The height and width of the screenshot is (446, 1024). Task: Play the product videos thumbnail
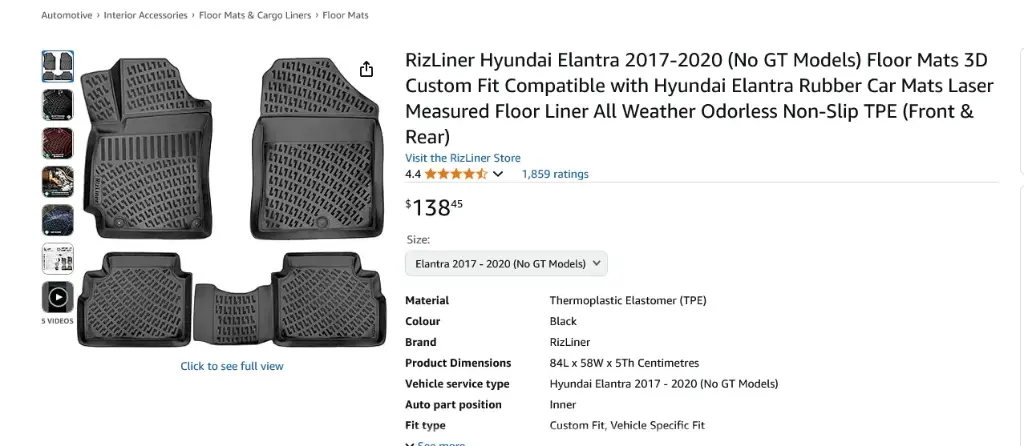click(x=57, y=297)
